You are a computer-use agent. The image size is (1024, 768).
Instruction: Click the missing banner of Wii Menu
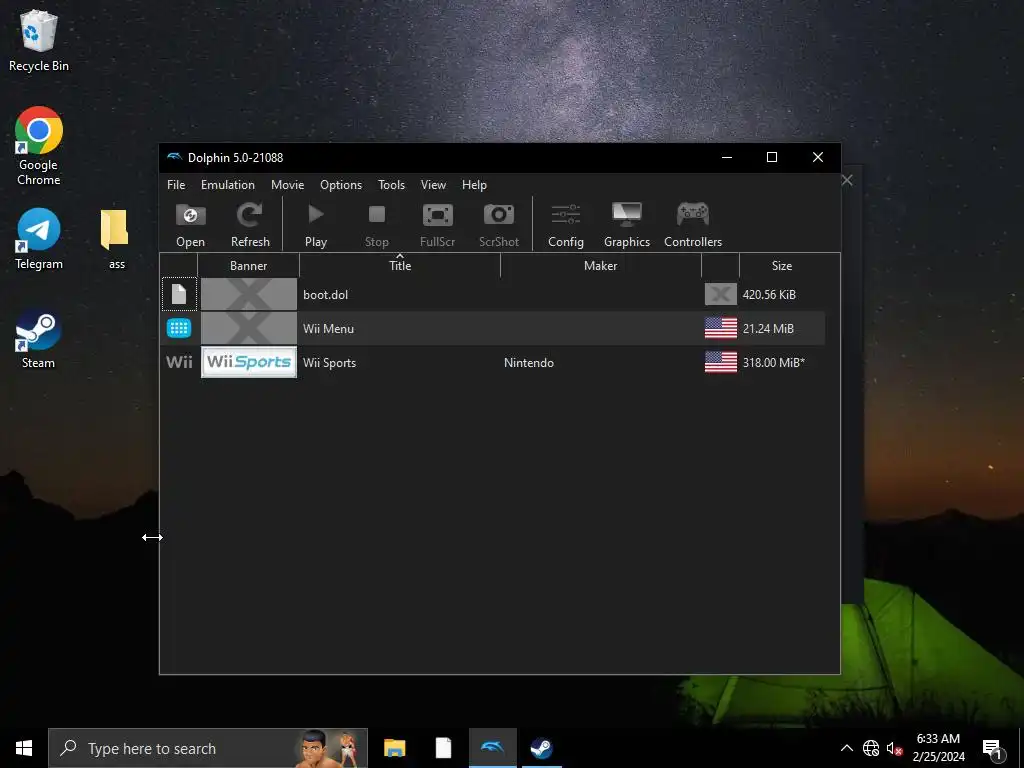point(249,328)
